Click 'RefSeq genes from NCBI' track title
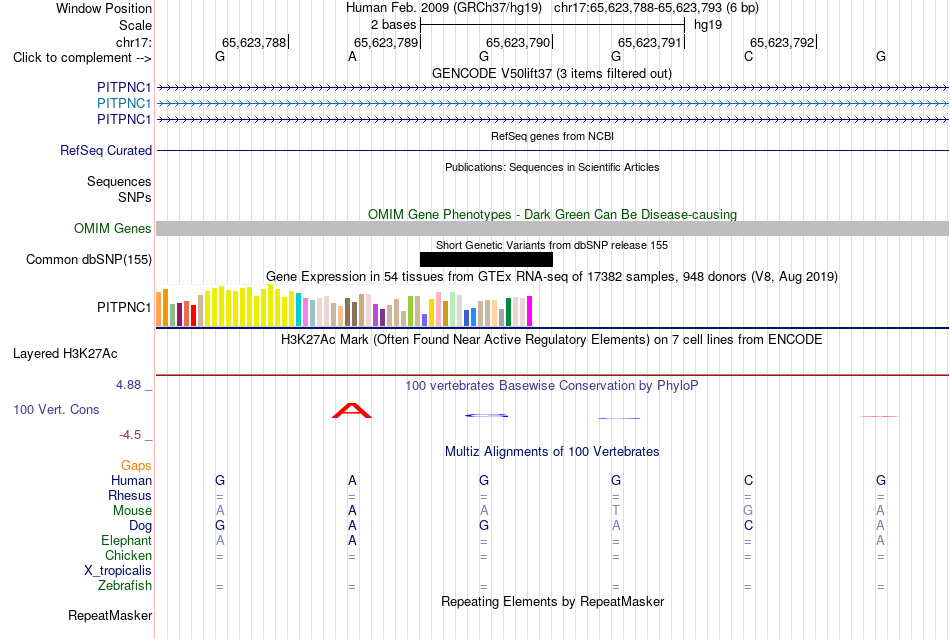Screen dimensions: 950x639 pyautogui.click(x=553, y=136)
